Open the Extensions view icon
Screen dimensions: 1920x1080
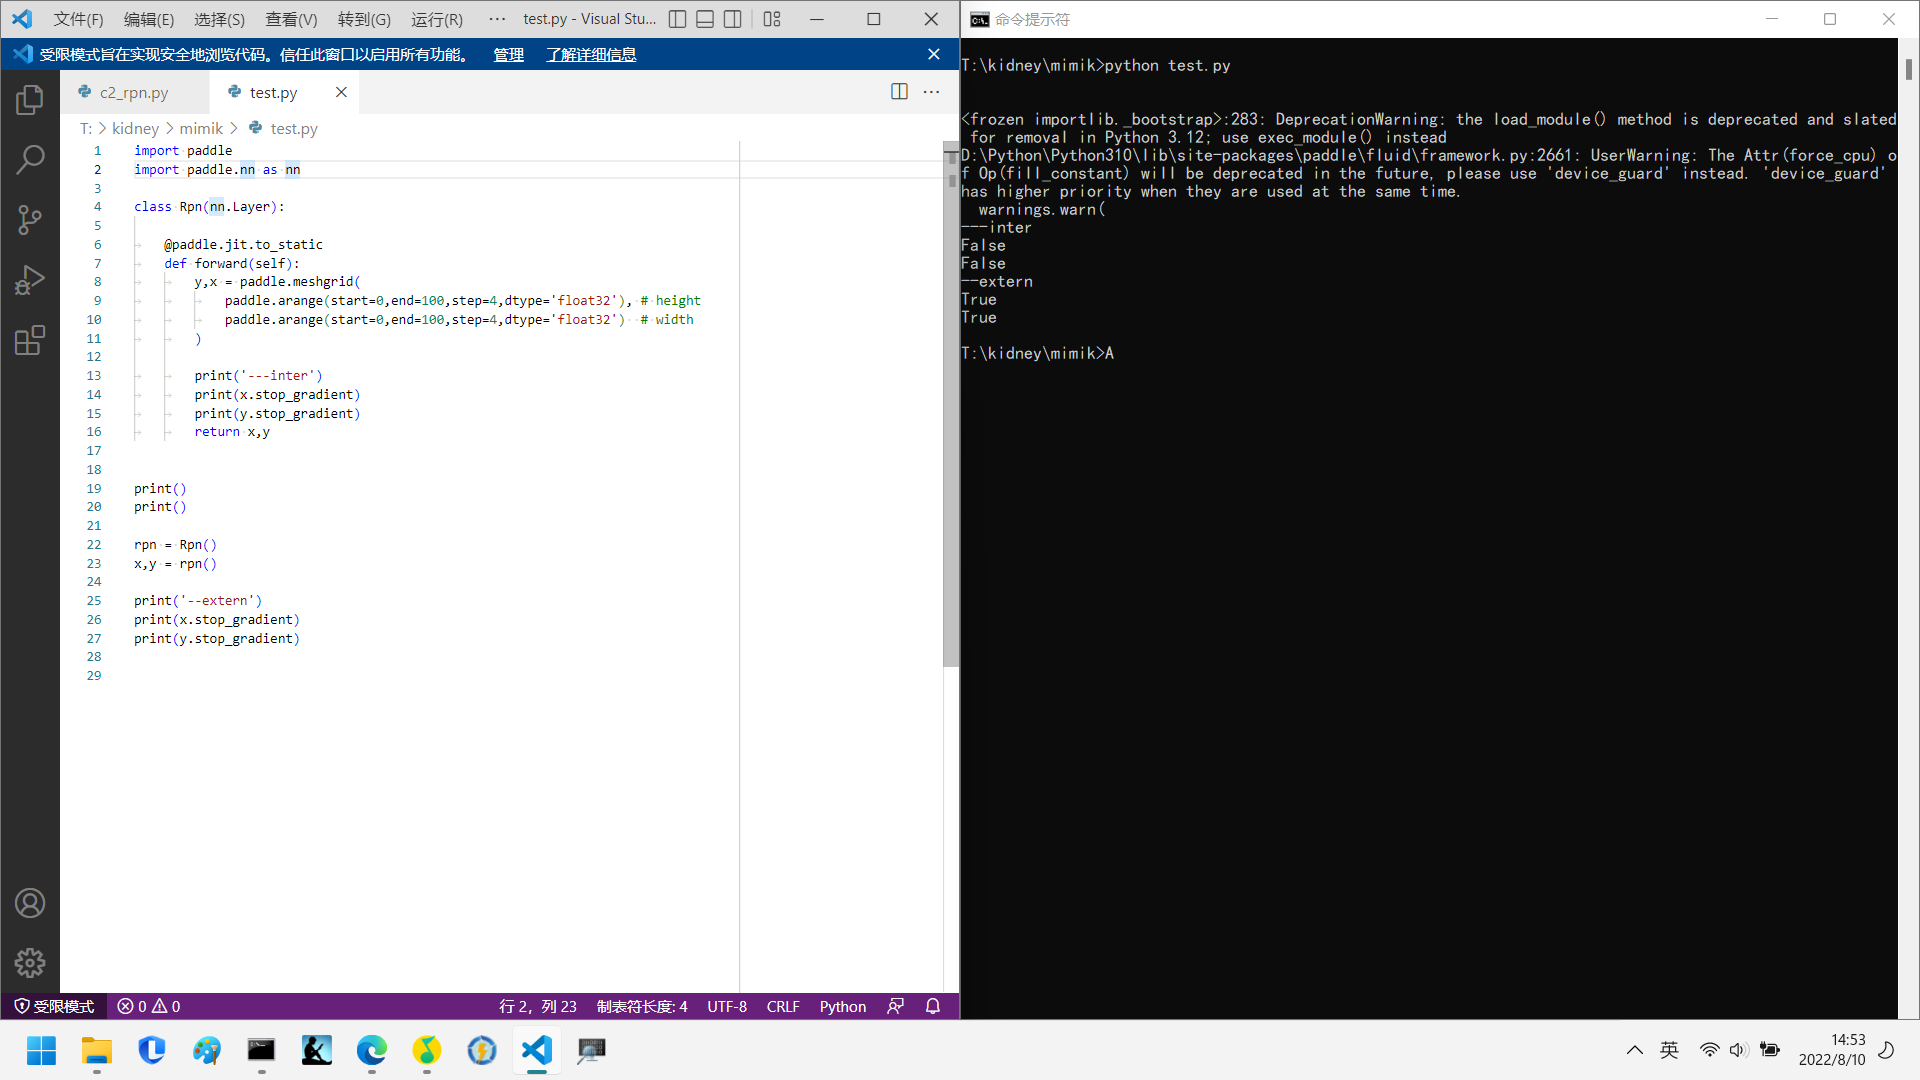(30, 341)
